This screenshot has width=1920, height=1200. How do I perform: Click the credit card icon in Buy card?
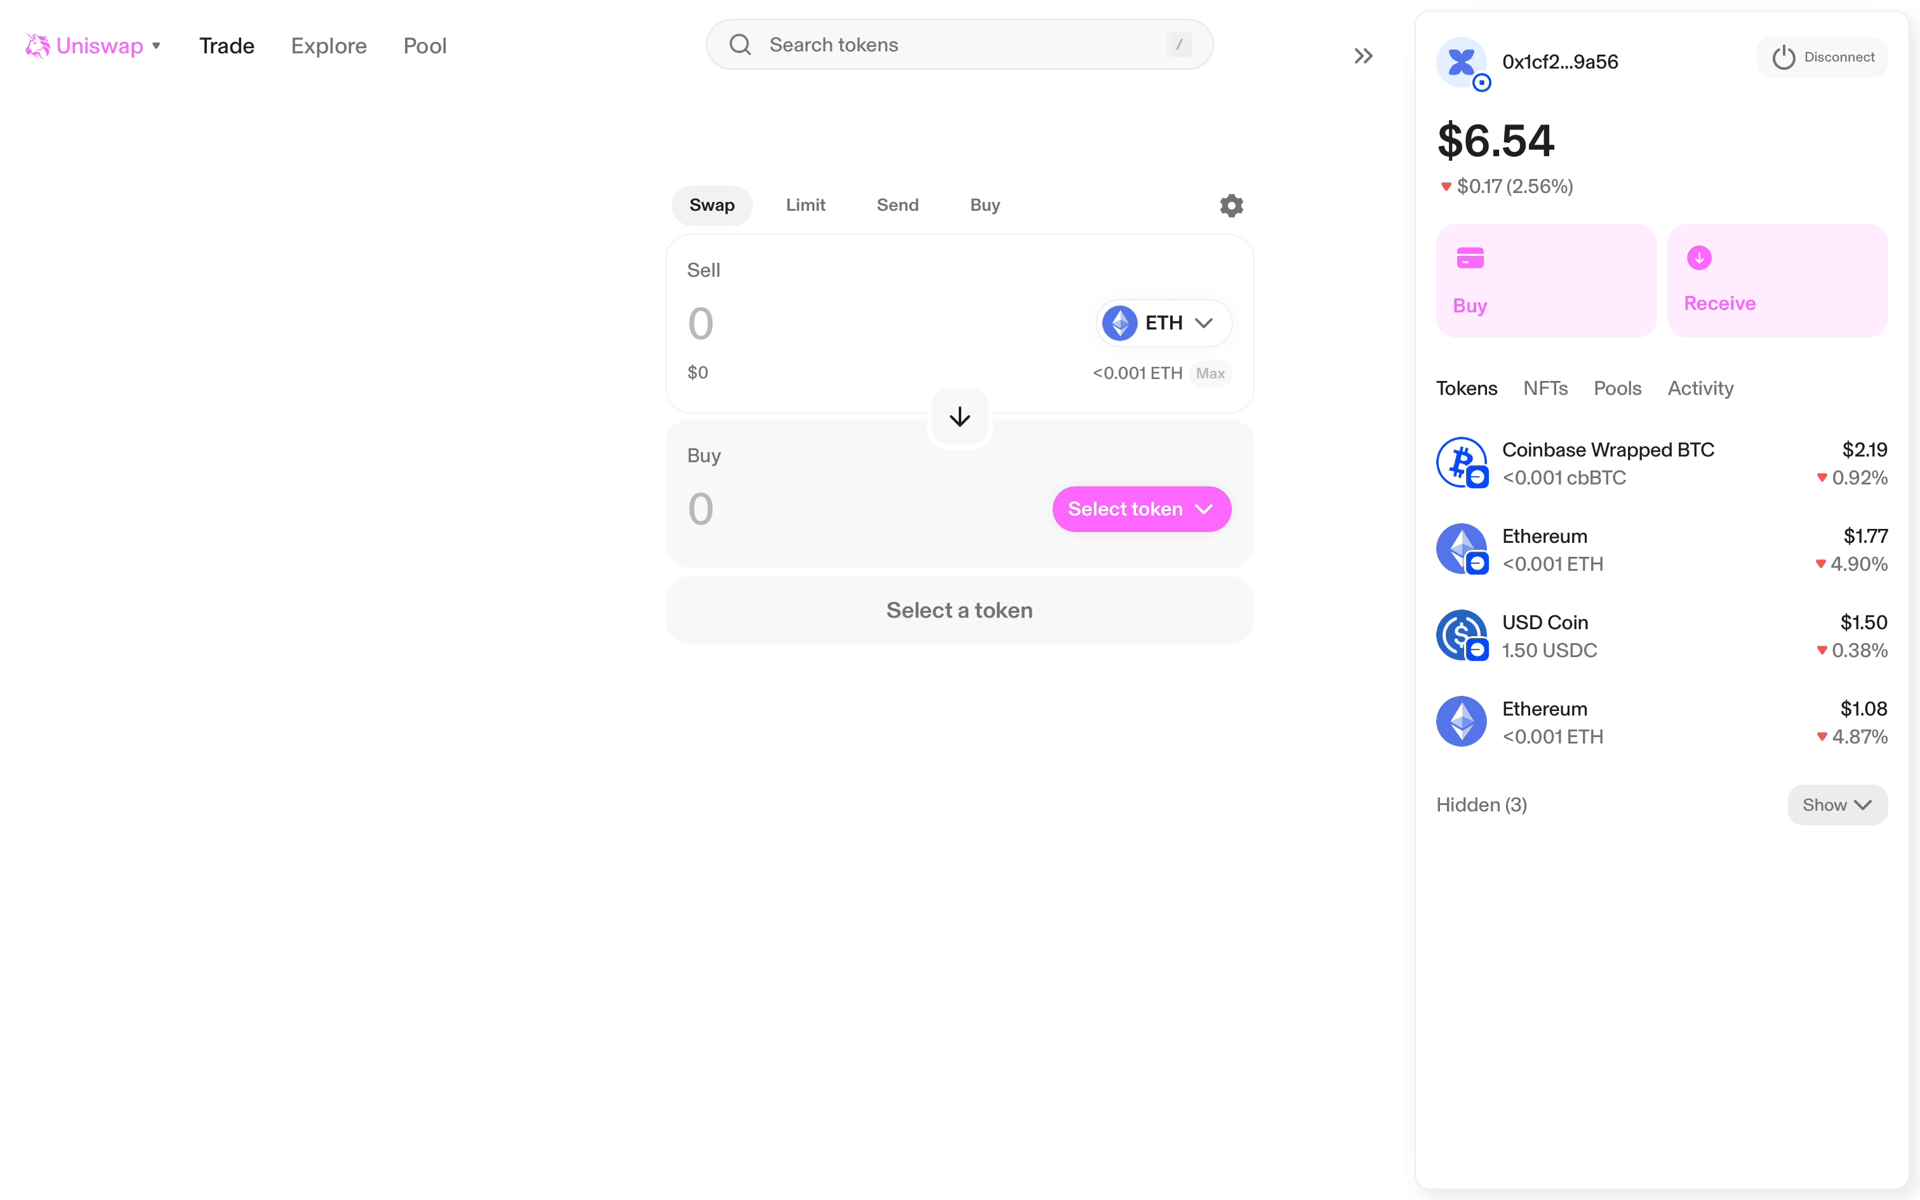click(x=1470, y=258)
